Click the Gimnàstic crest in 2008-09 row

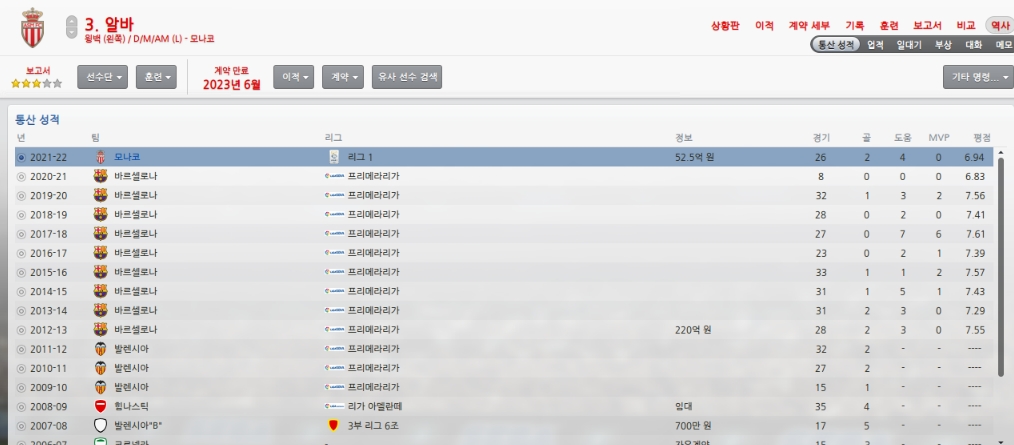(x=100, y=406)
